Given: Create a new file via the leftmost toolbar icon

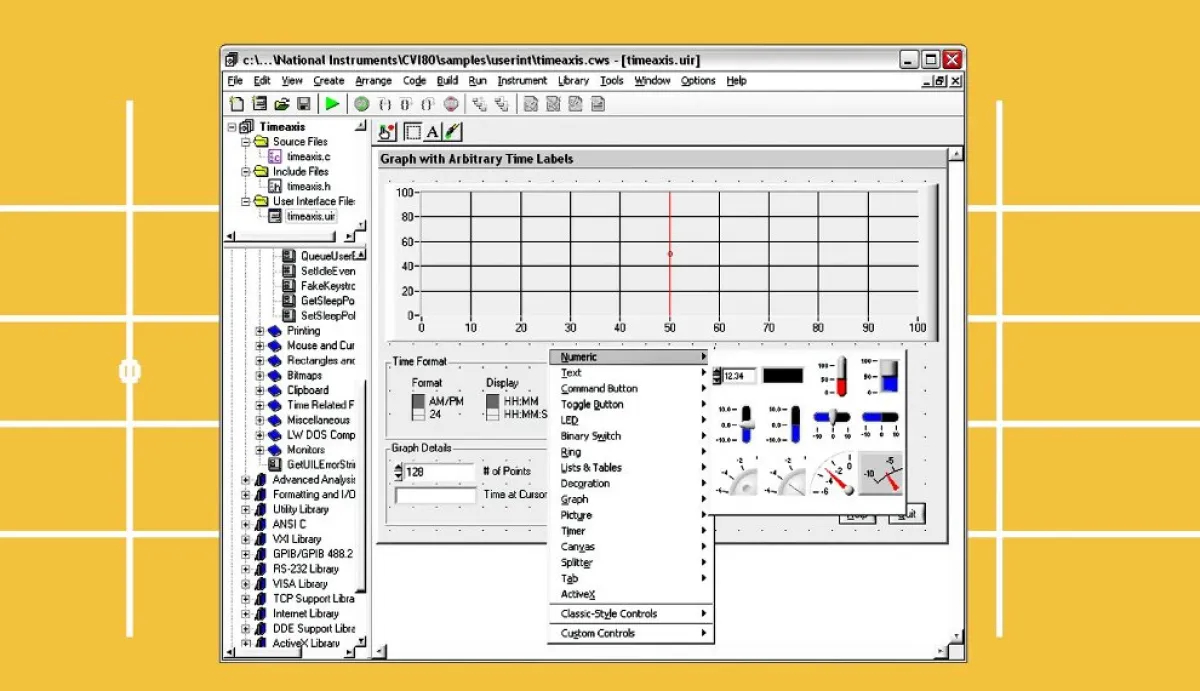Looking at the screenshot, I should [x=237, y=103].
